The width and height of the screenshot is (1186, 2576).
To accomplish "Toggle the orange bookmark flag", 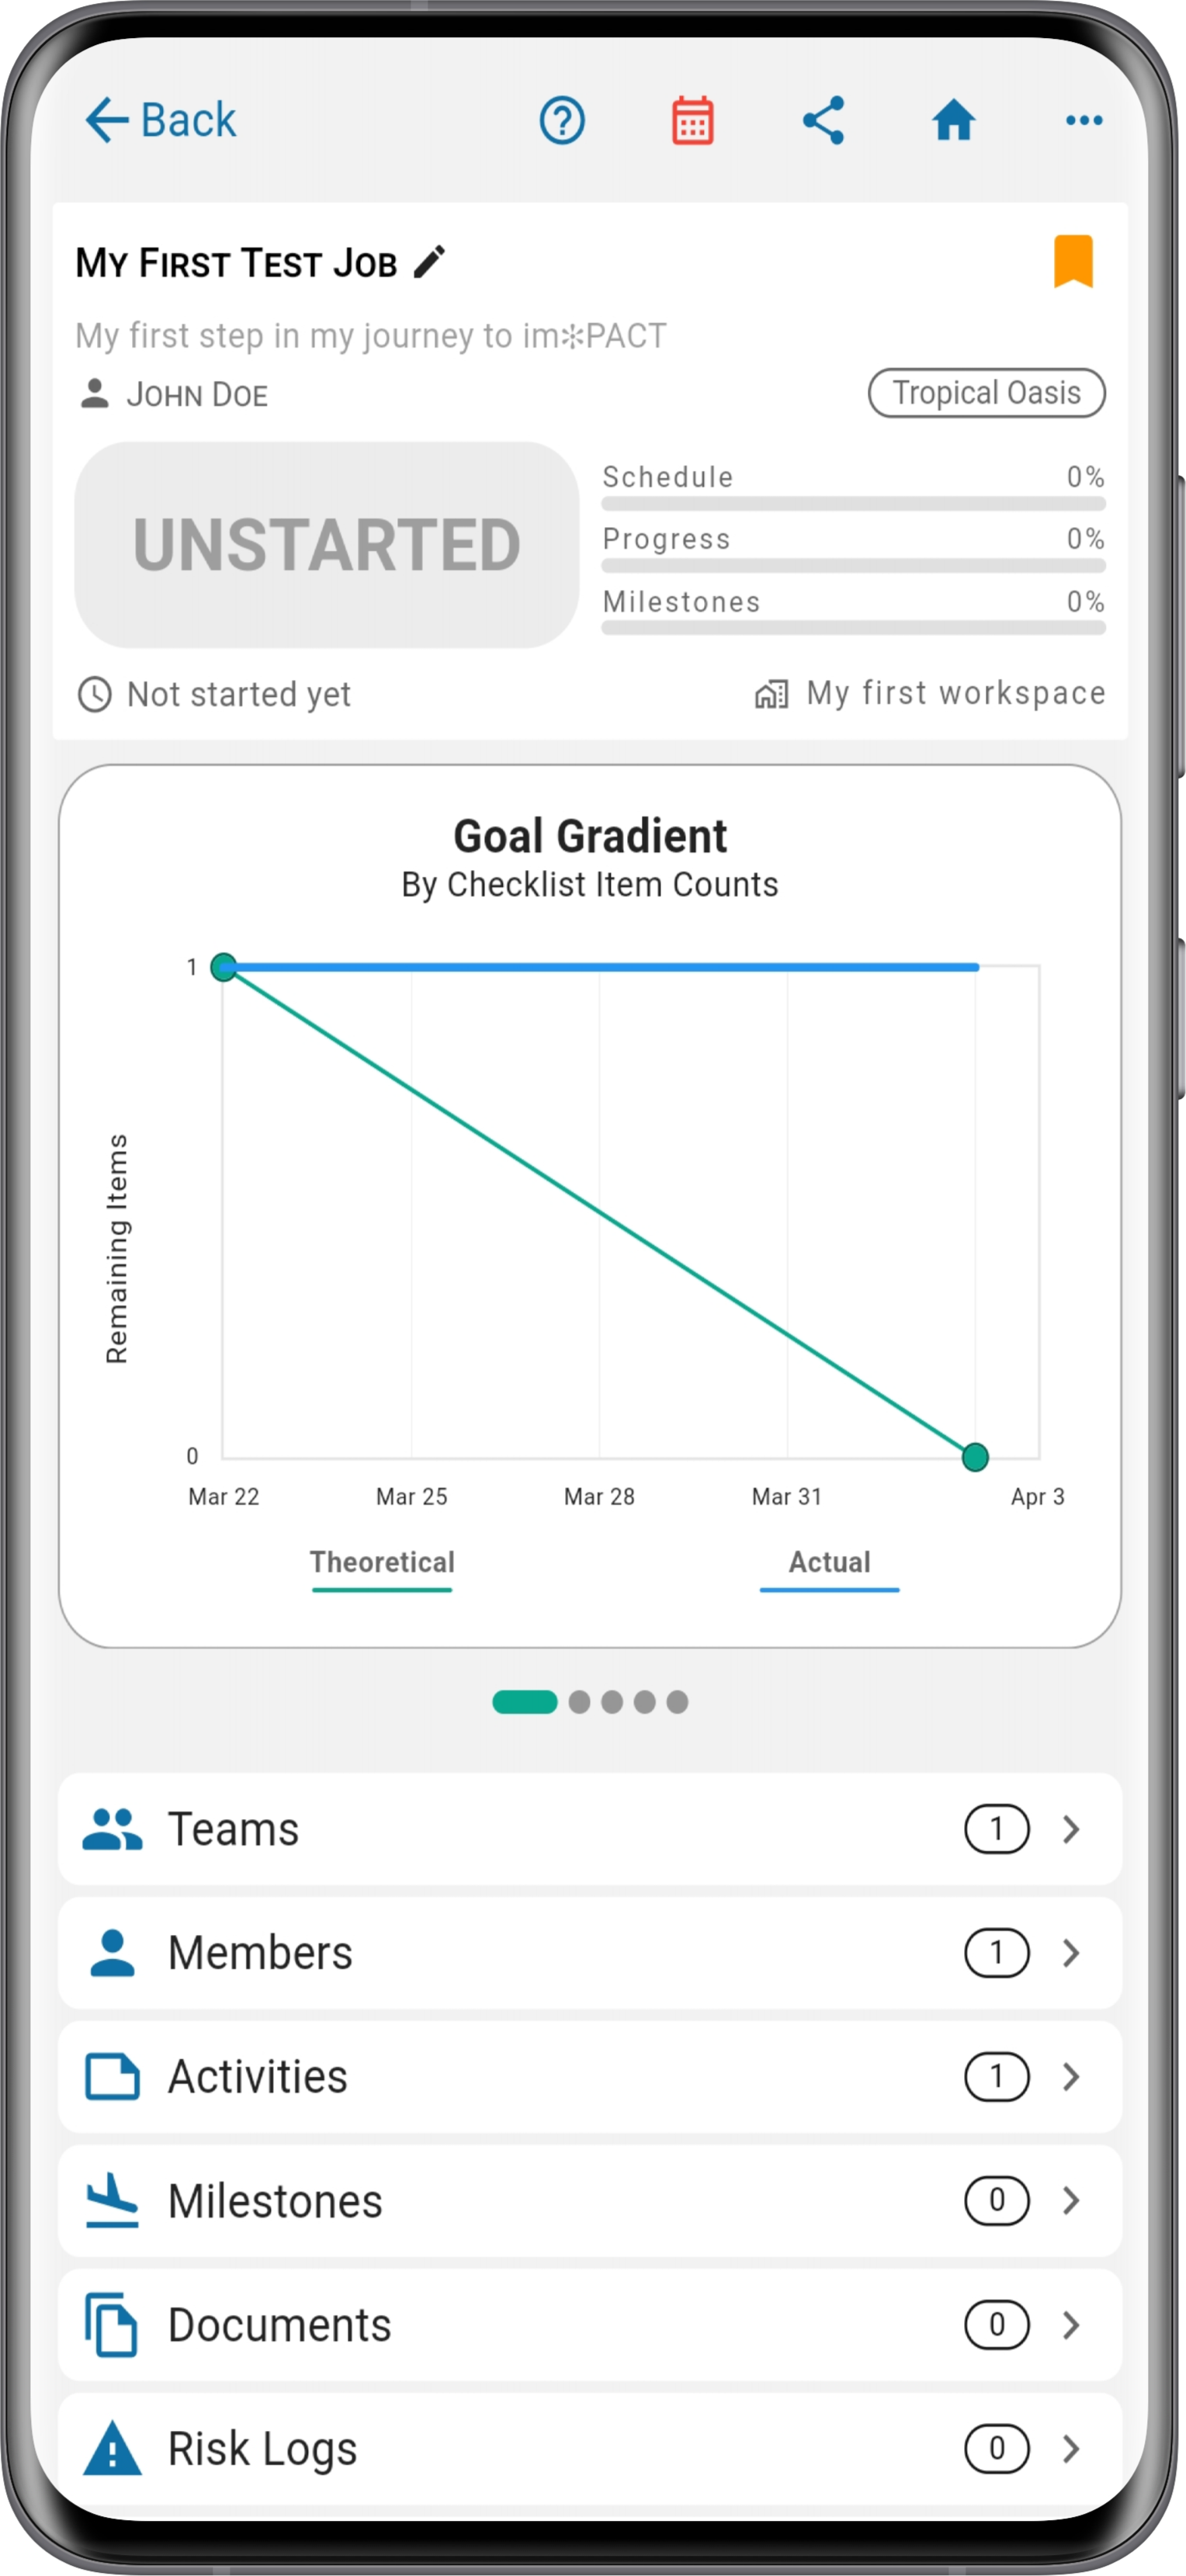I will (x=1073, y=261).
